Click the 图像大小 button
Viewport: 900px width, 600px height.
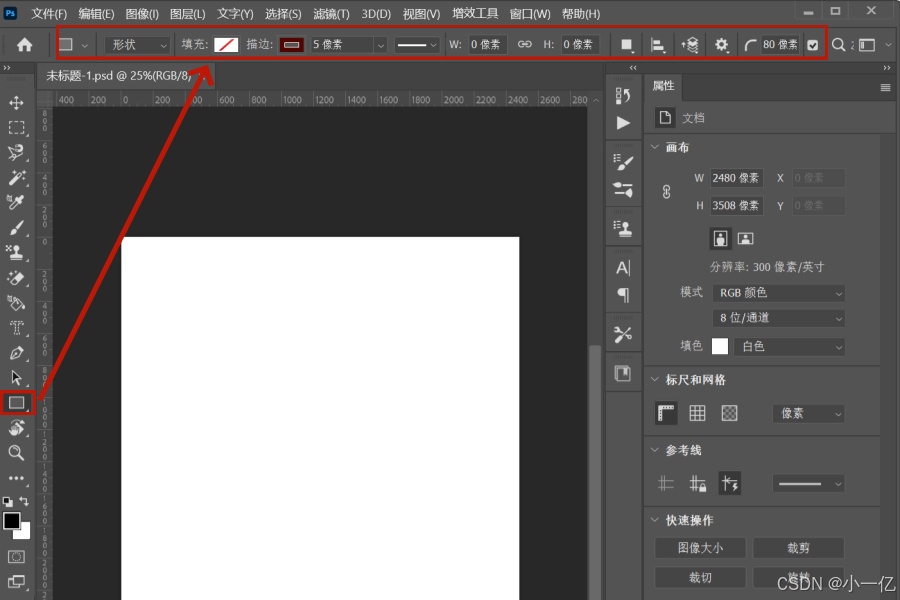coord(700,548)
